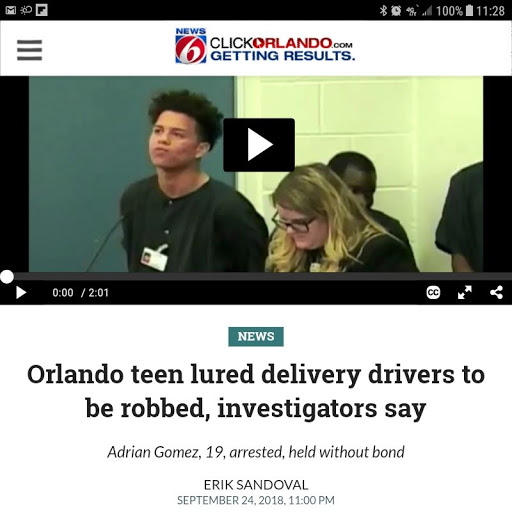512x512 pixels.
Task: Share the video with the share icon
Action: click(496, 292)
